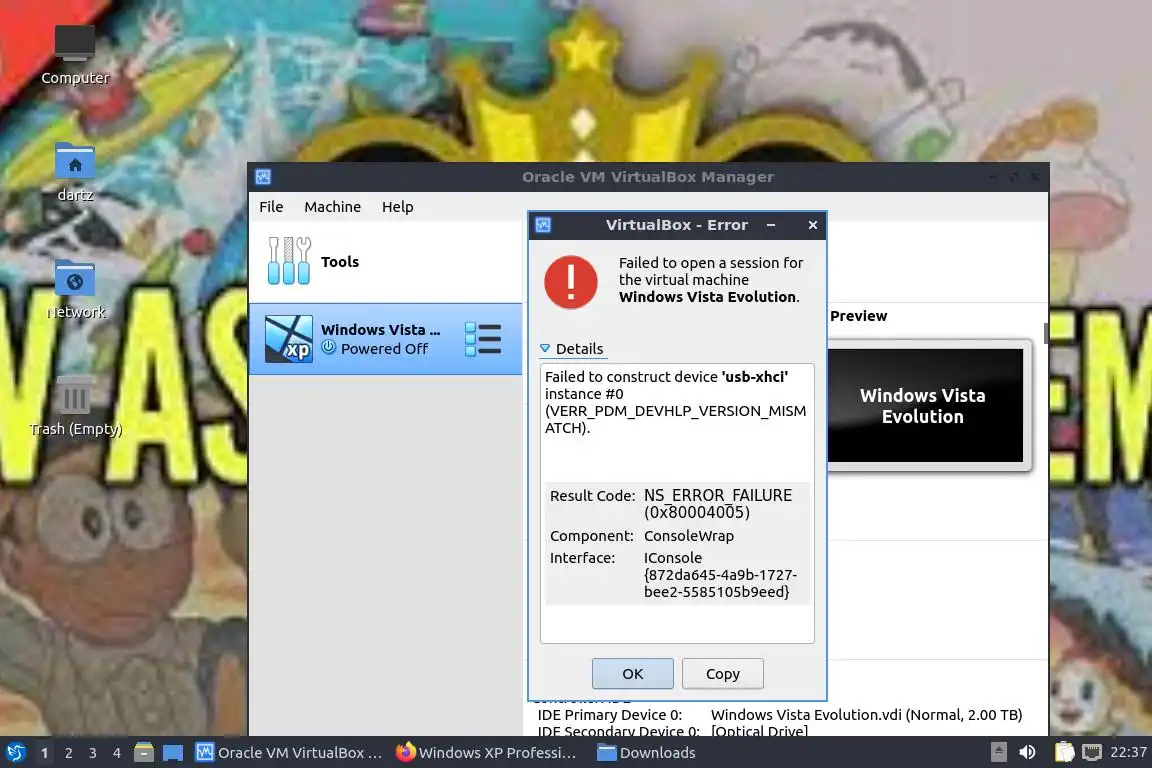Click the show desktop taskbar icon
1152x768 pixels.
pos(173,753)
